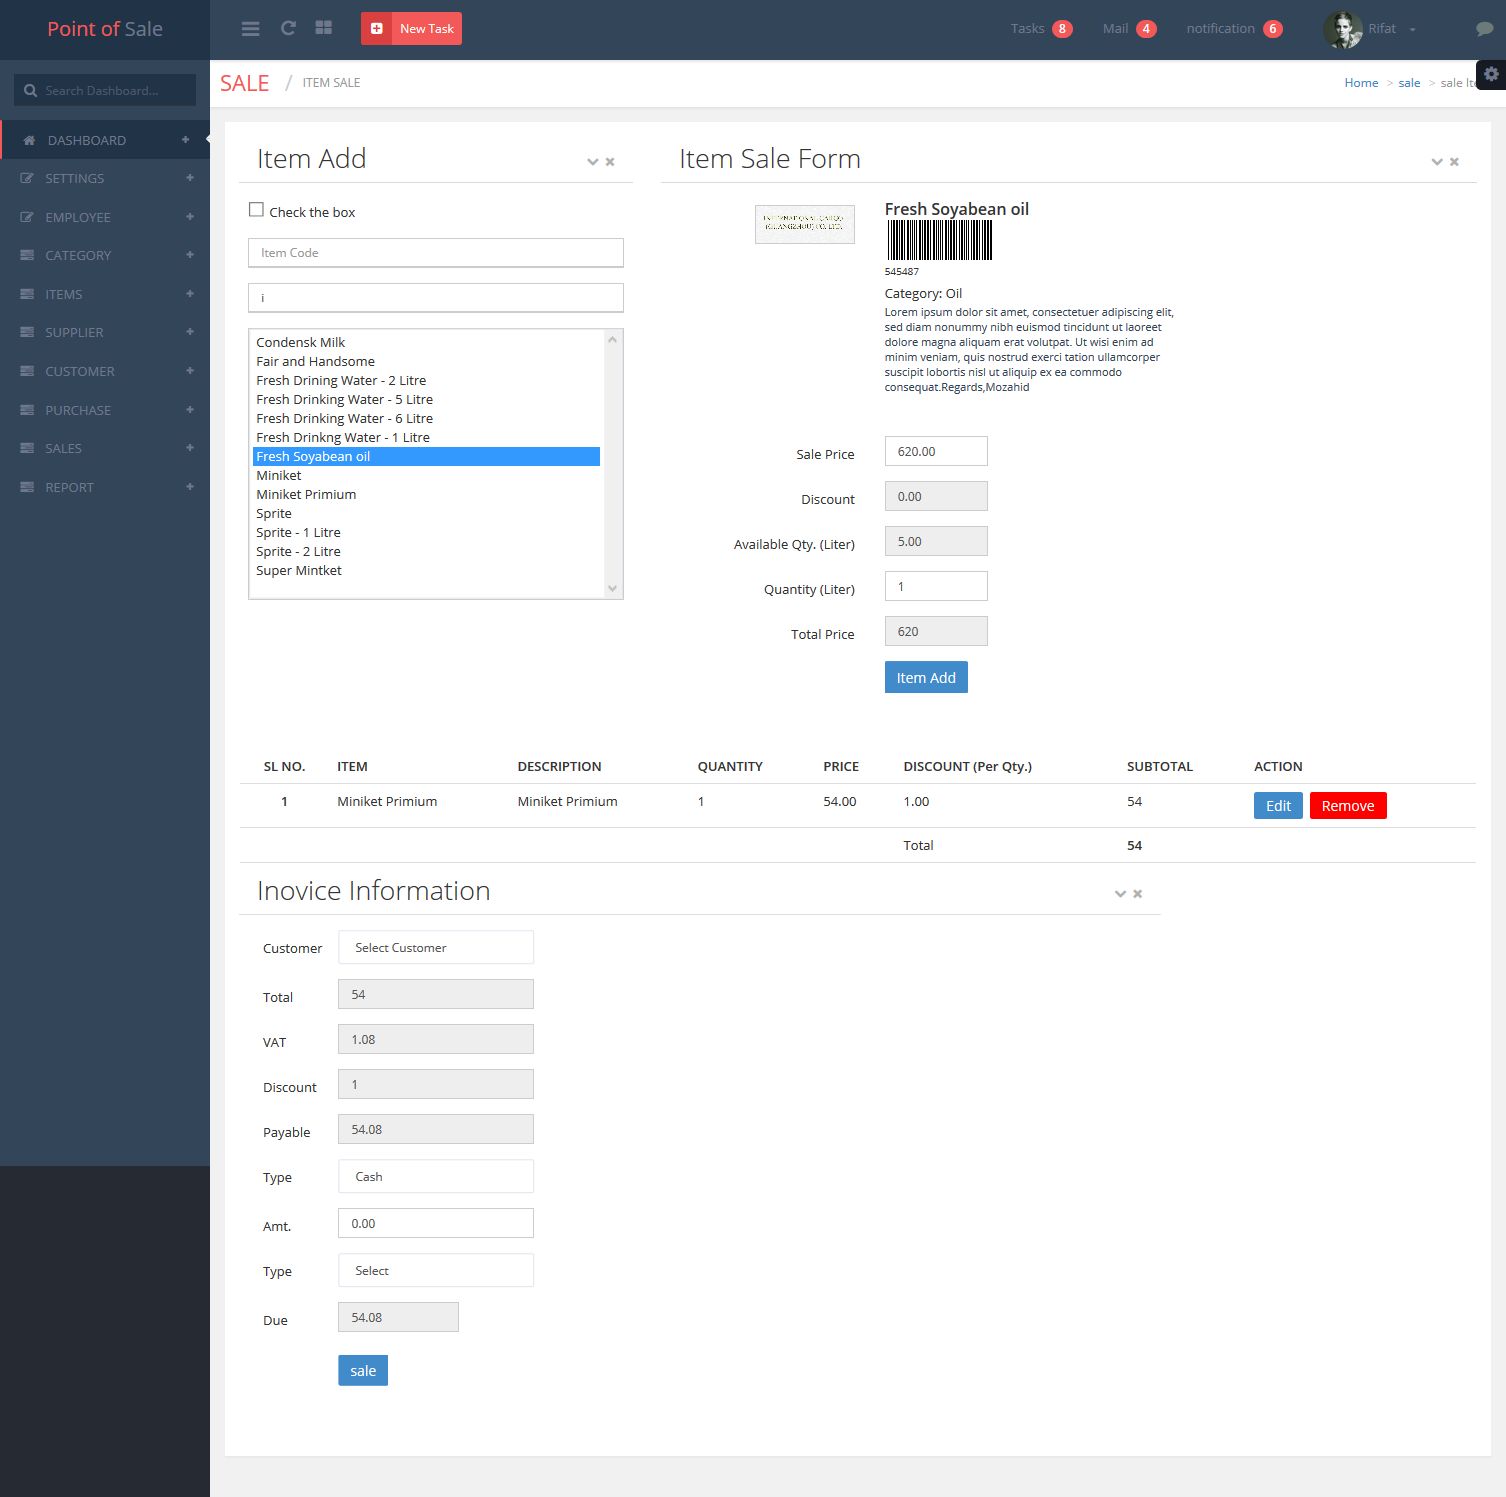
Task: Click the product barcode image
Action: [939, 240]
